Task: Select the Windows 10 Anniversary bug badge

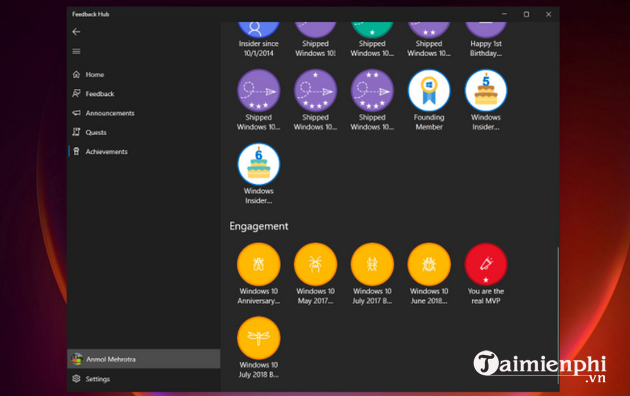Action: (259, 264)
